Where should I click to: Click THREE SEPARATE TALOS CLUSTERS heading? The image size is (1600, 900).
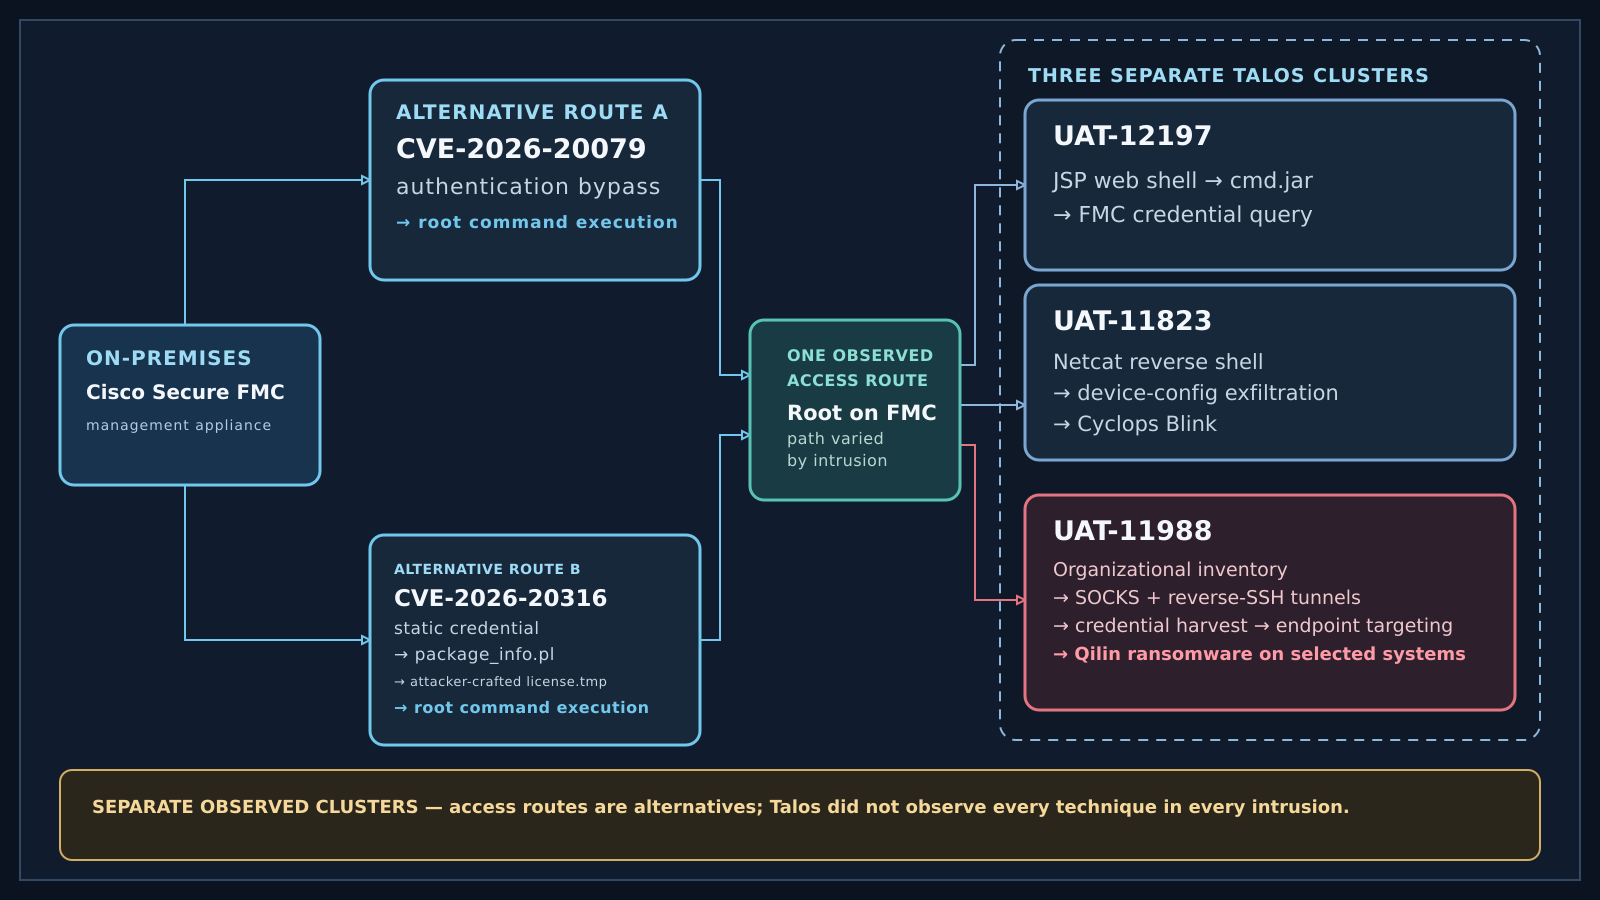pos(1228,76)
